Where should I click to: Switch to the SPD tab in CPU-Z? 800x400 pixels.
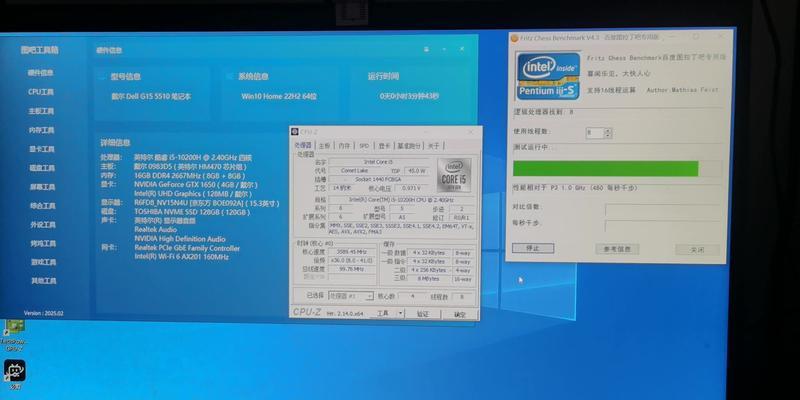click(364, 145)
